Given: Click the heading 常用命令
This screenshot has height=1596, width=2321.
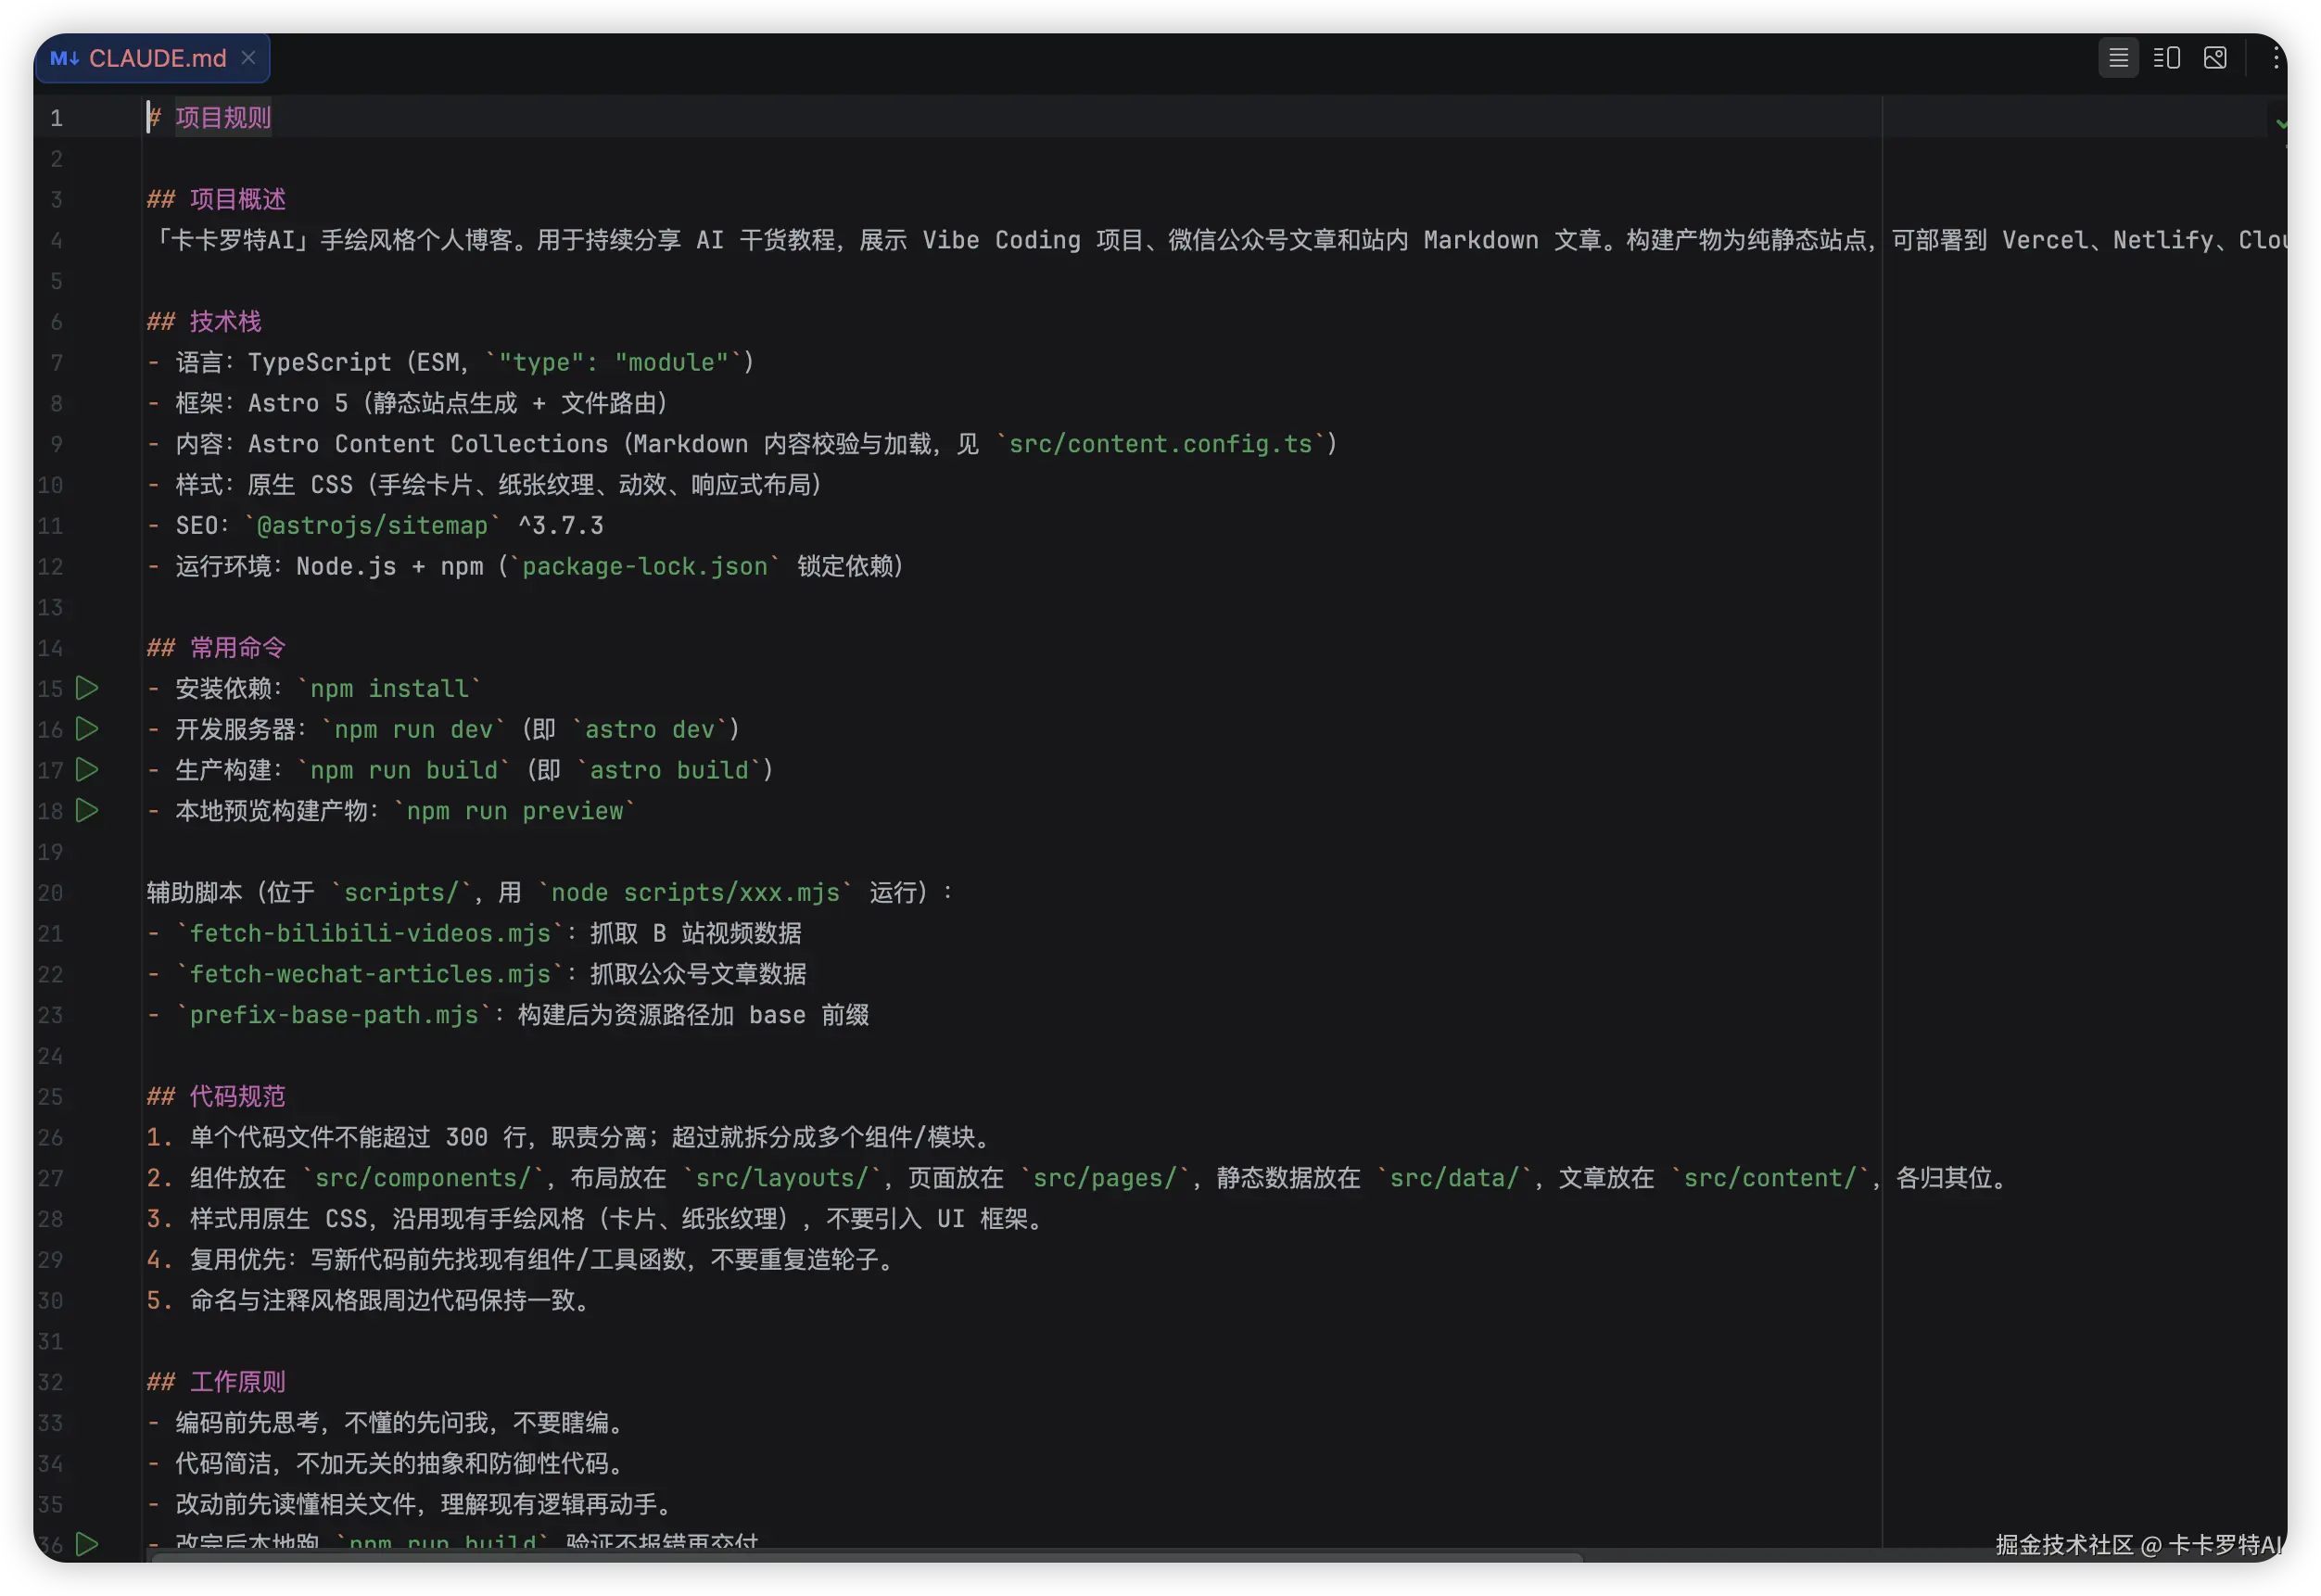Looking at the screenshot, I should point(237,648).
